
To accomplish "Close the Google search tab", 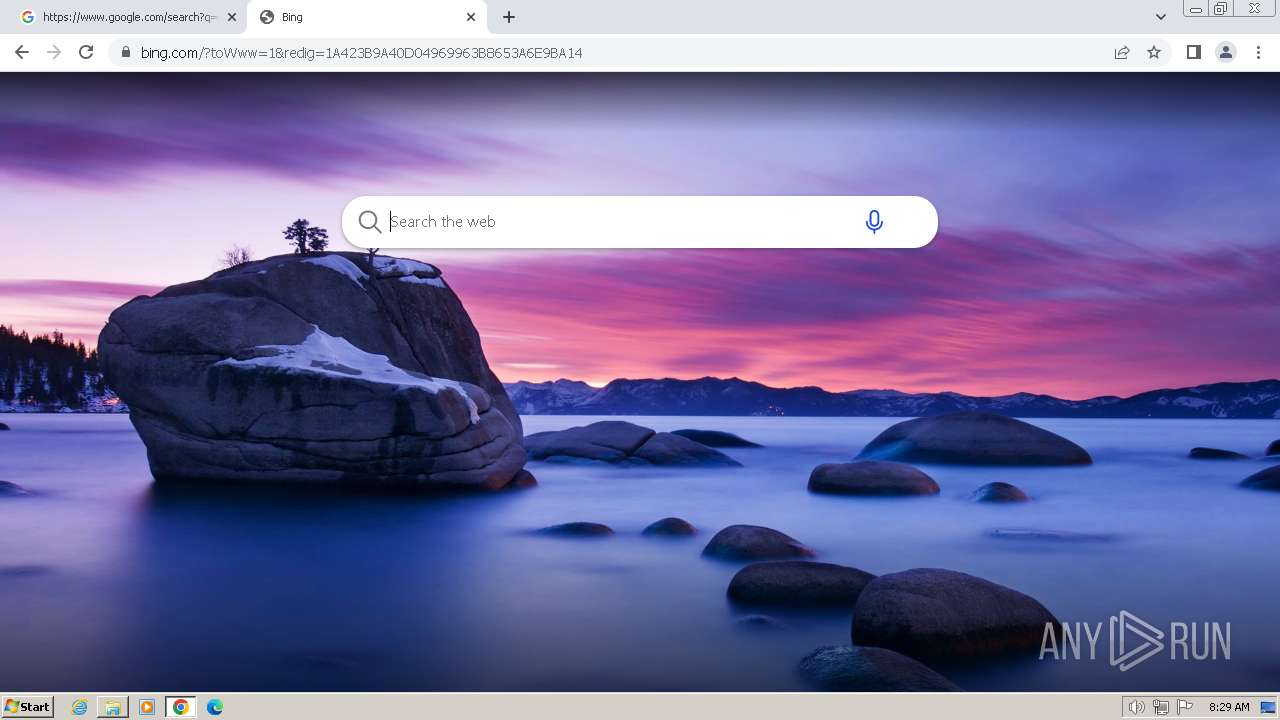I will (232, 17).
